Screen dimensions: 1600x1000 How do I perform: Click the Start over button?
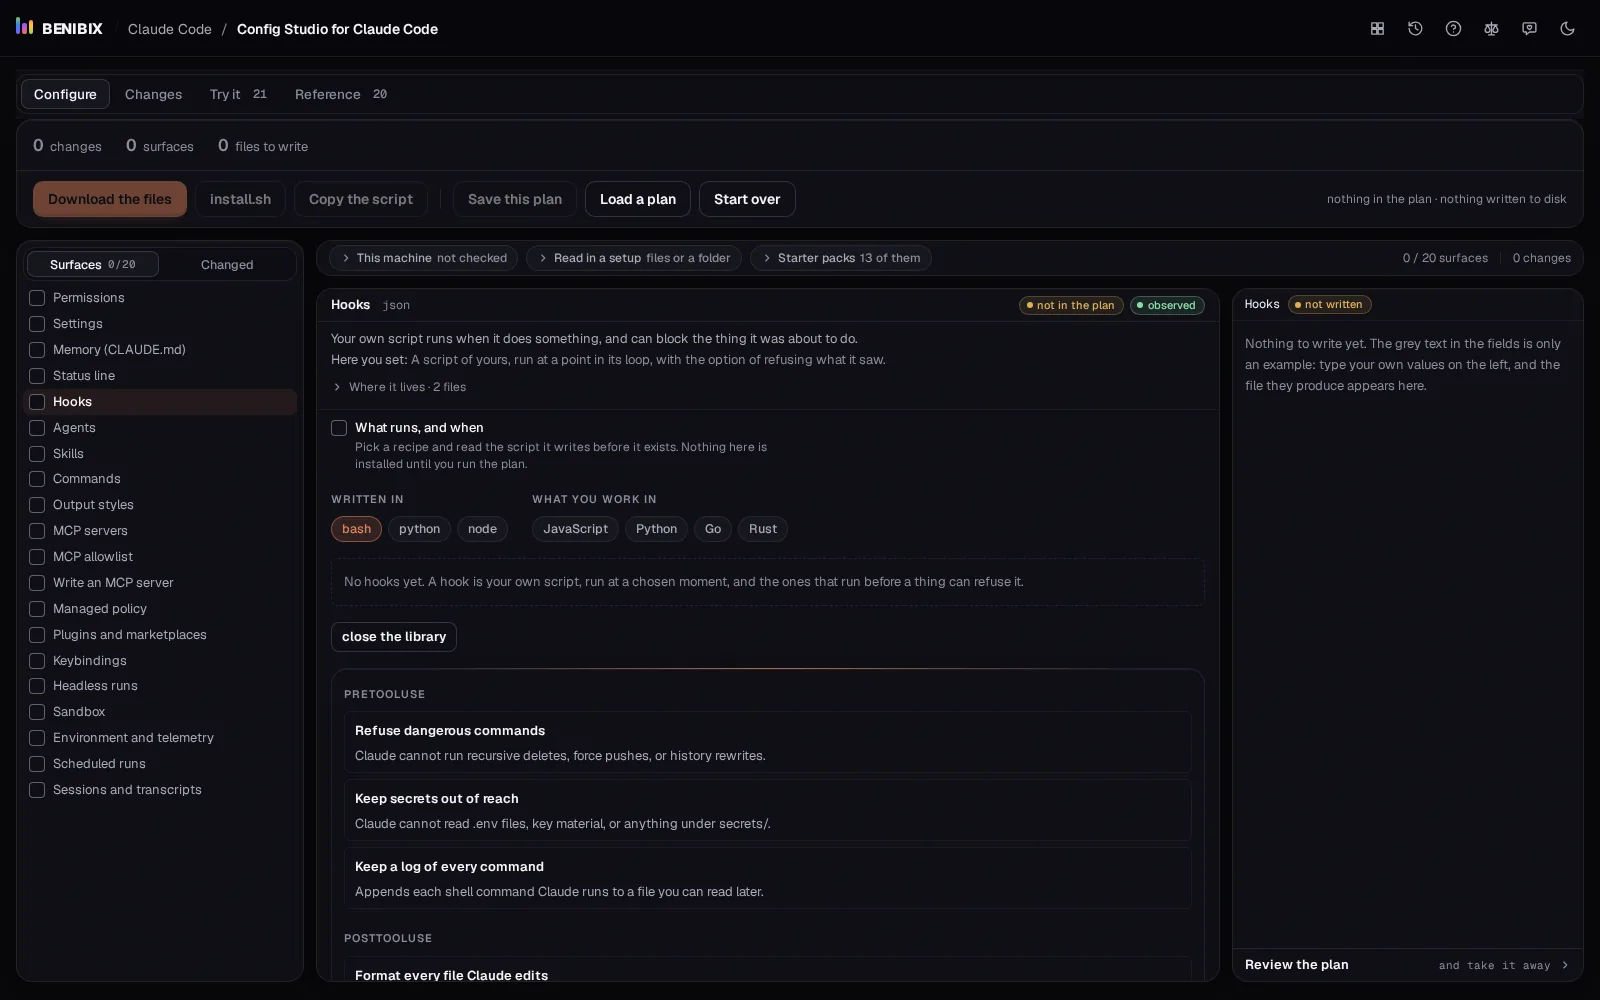(747, 199)
